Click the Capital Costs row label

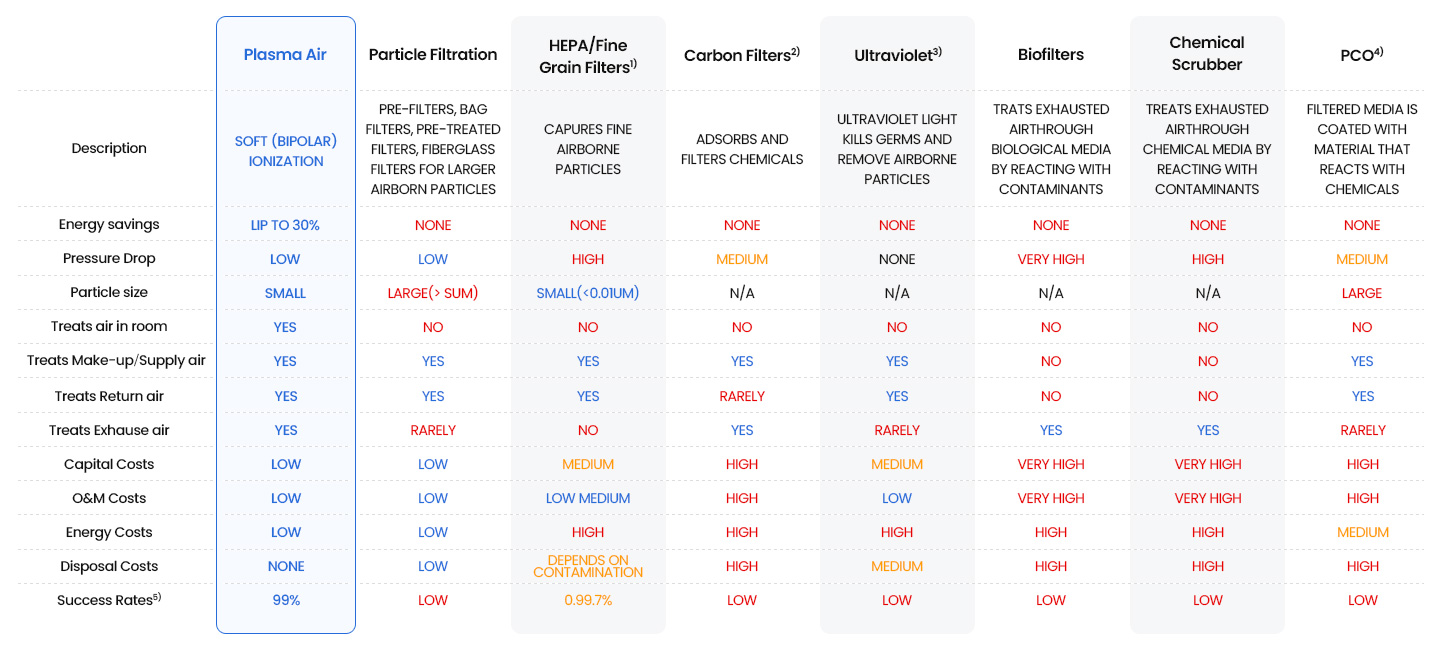109,464
